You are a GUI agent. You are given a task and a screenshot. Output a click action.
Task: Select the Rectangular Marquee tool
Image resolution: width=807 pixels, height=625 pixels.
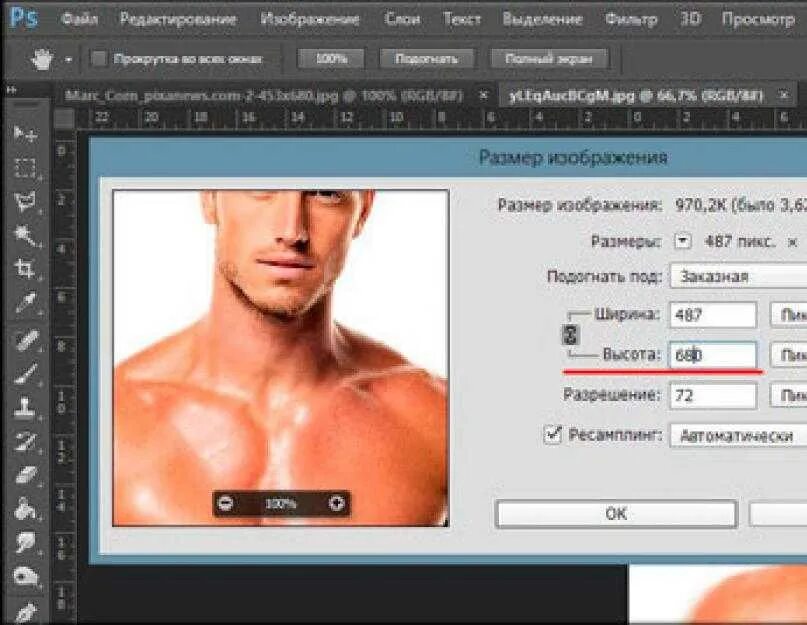click(x=25, y=168)
